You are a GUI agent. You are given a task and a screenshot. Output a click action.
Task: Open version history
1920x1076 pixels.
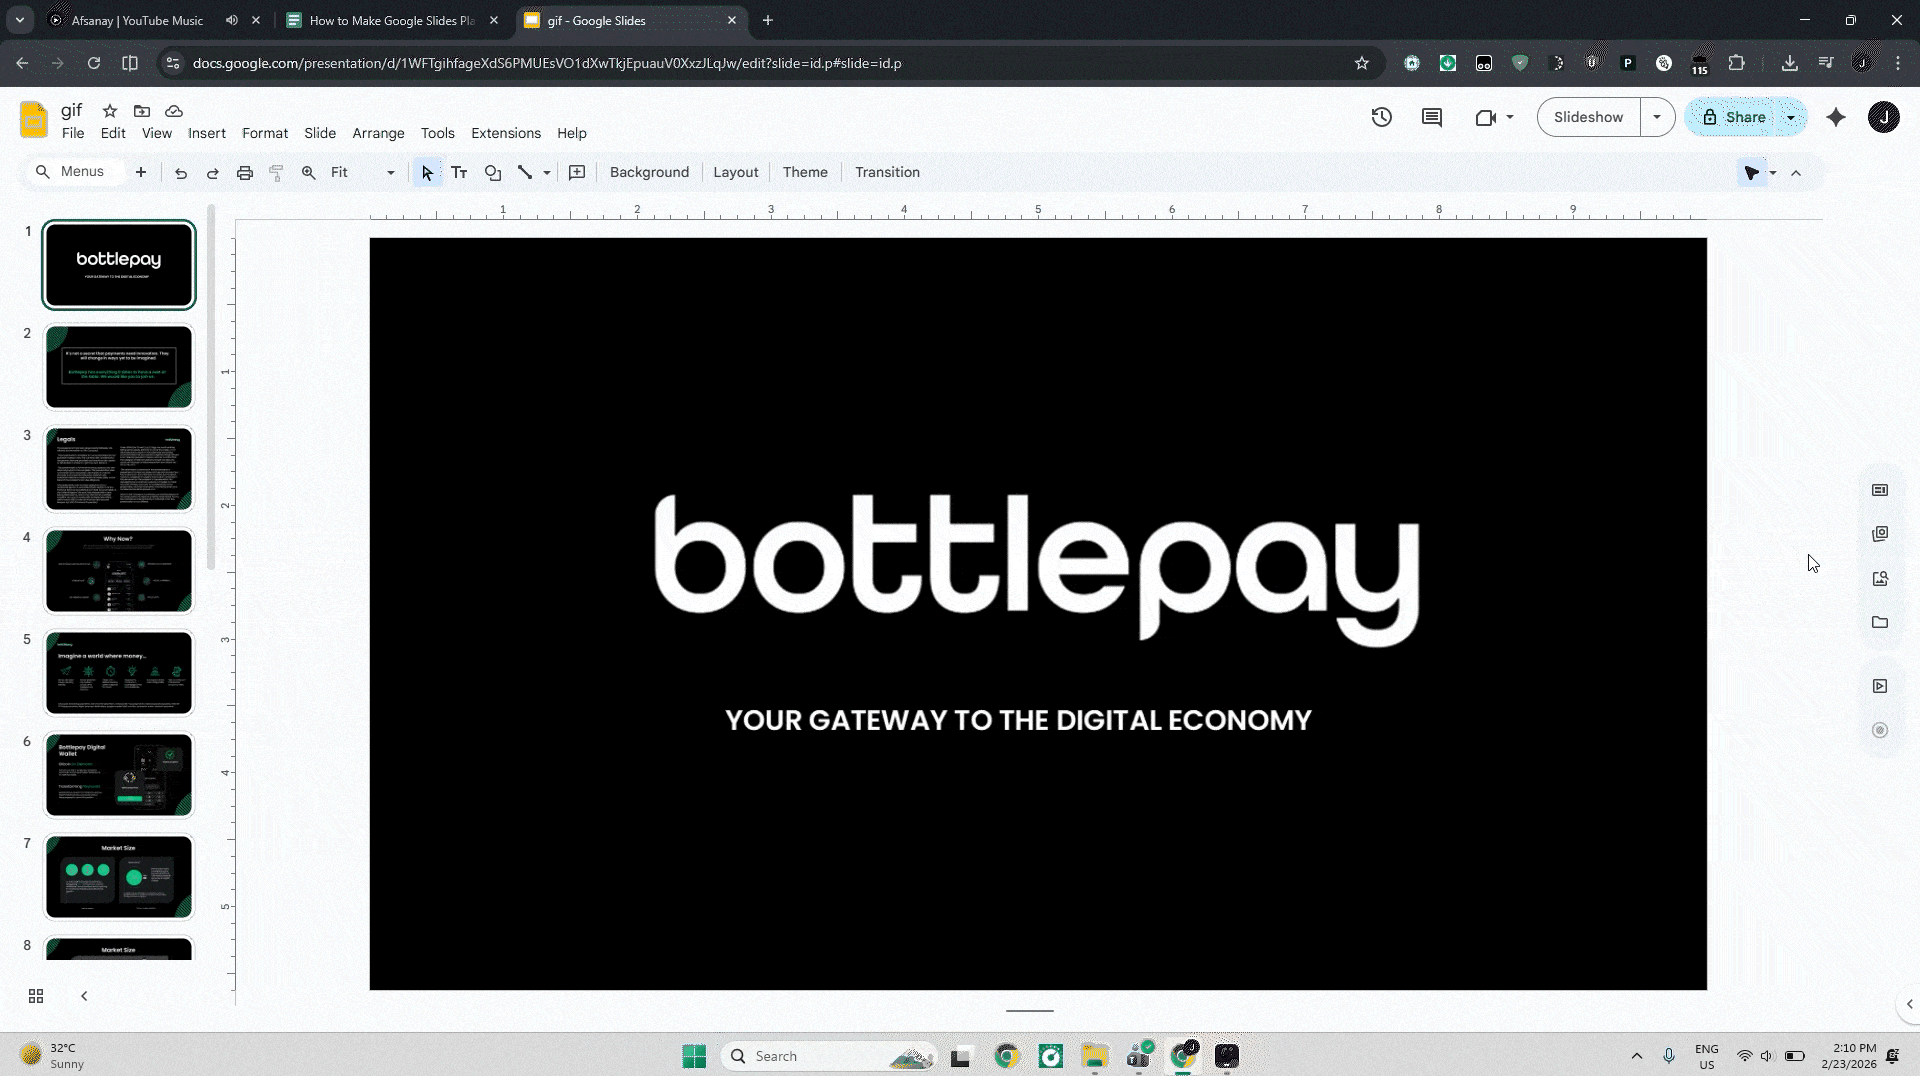point(1381,117)
